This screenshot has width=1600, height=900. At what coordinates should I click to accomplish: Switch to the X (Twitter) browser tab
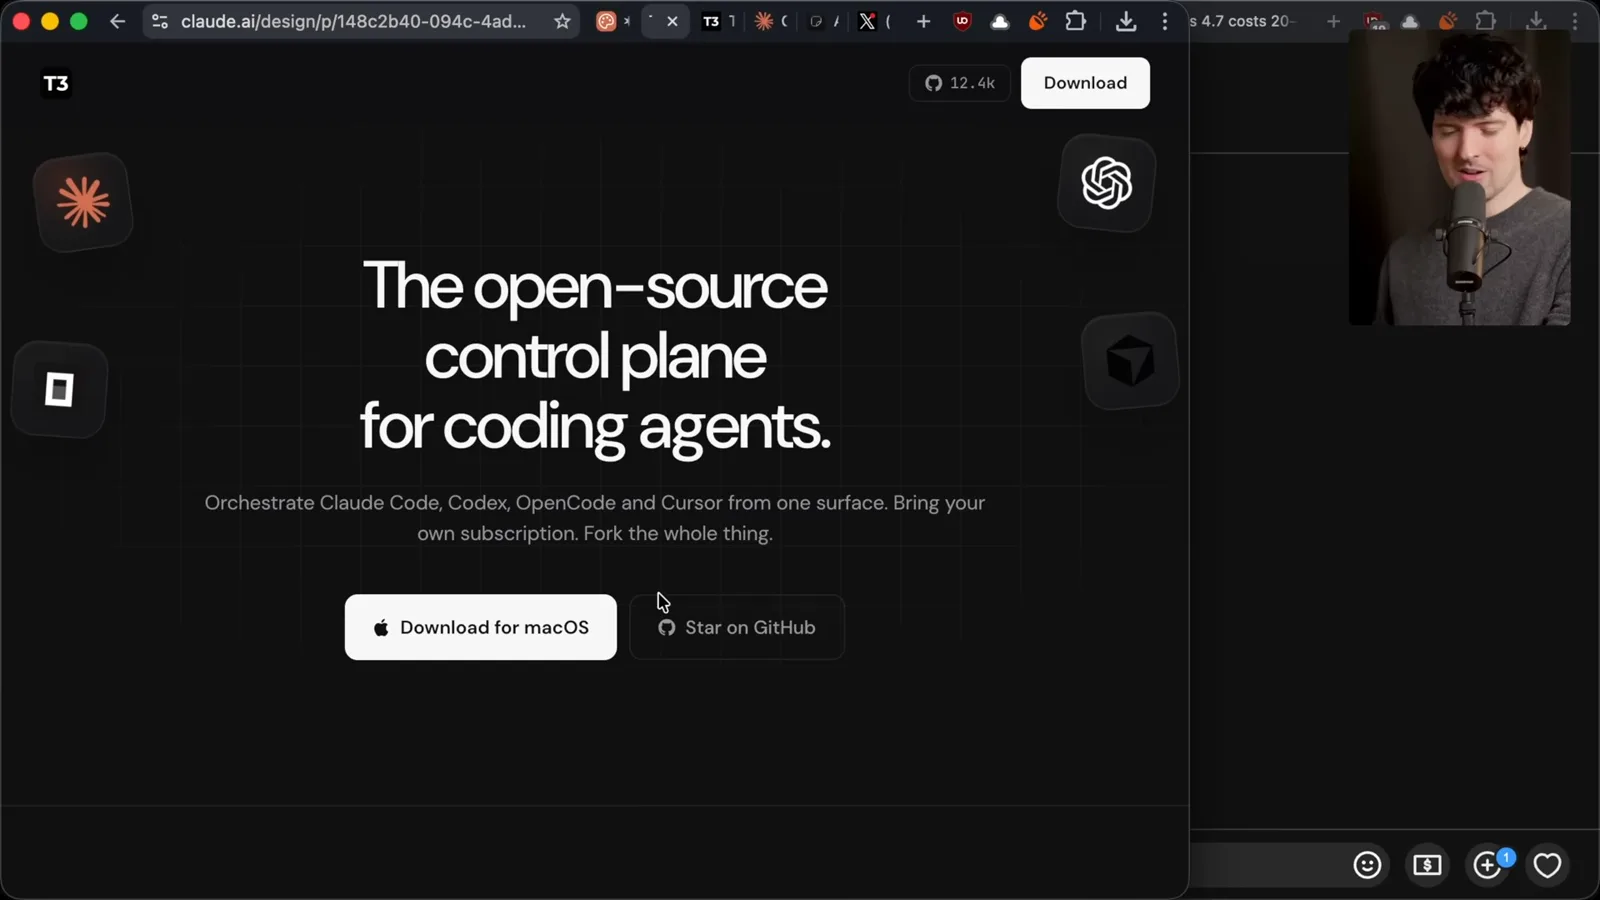coord(867,21)
